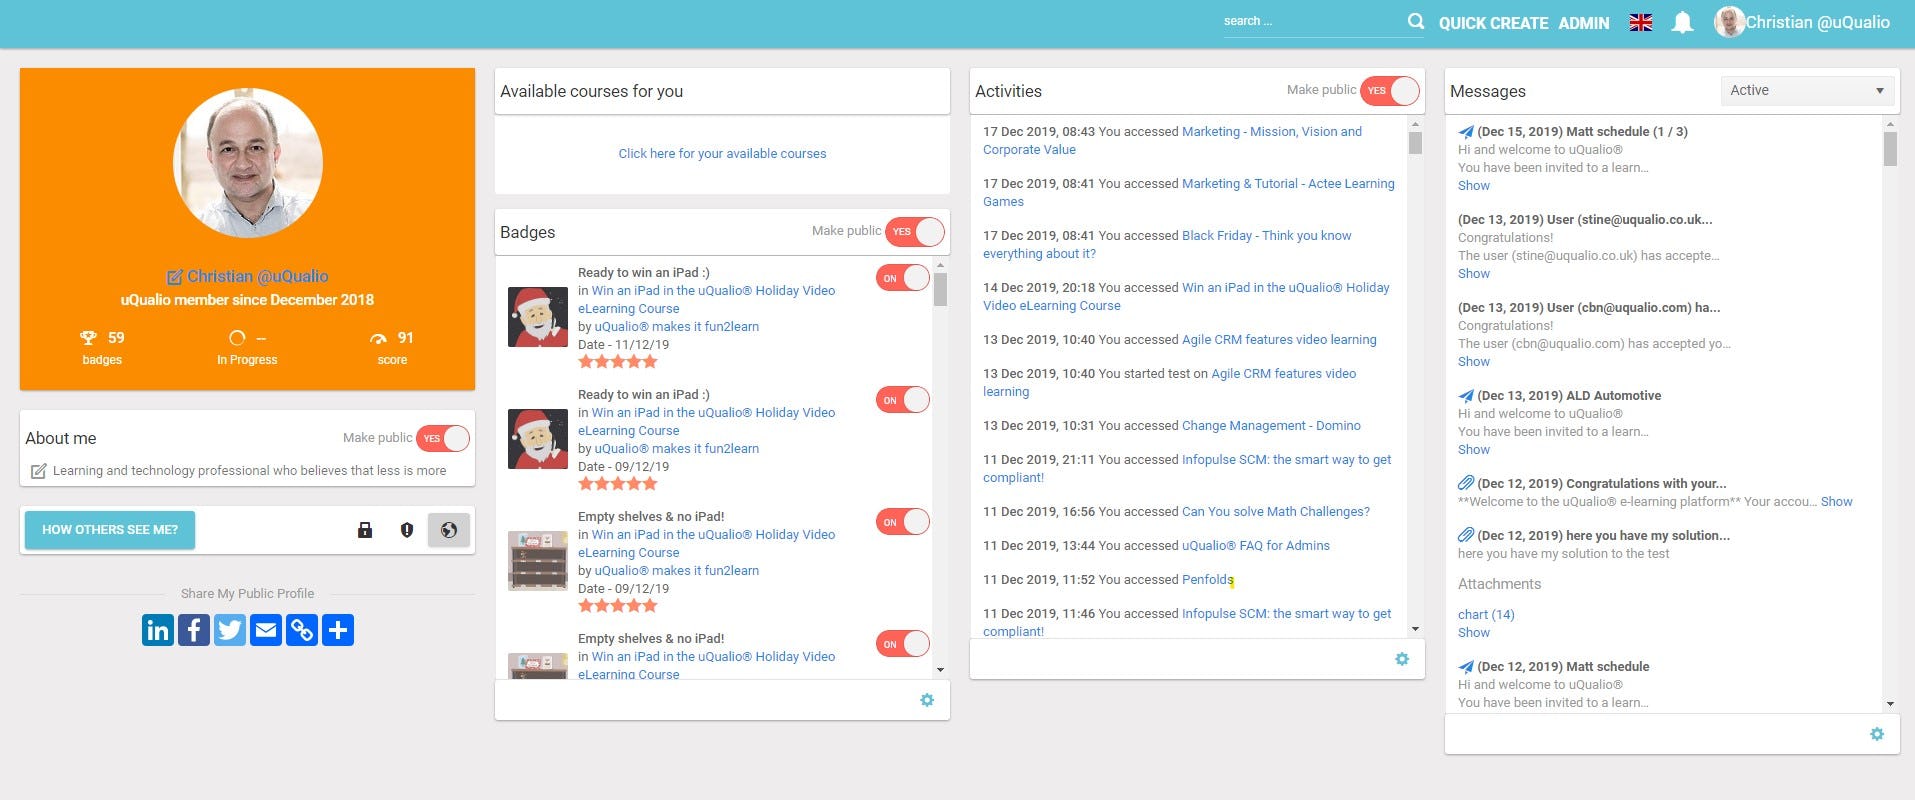This screenshot has width=1915, height=800.
Task: Show message from stine@uqualio.co.uk user
Action: pos(1474,274)
